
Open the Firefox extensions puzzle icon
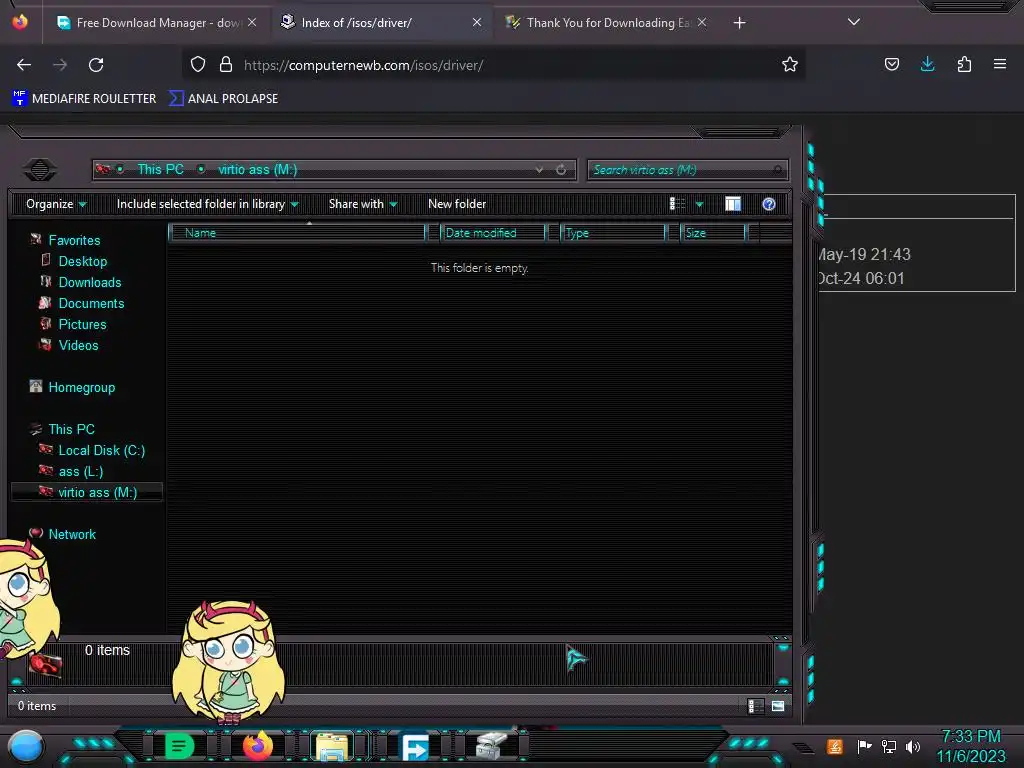tap(964, 64)
